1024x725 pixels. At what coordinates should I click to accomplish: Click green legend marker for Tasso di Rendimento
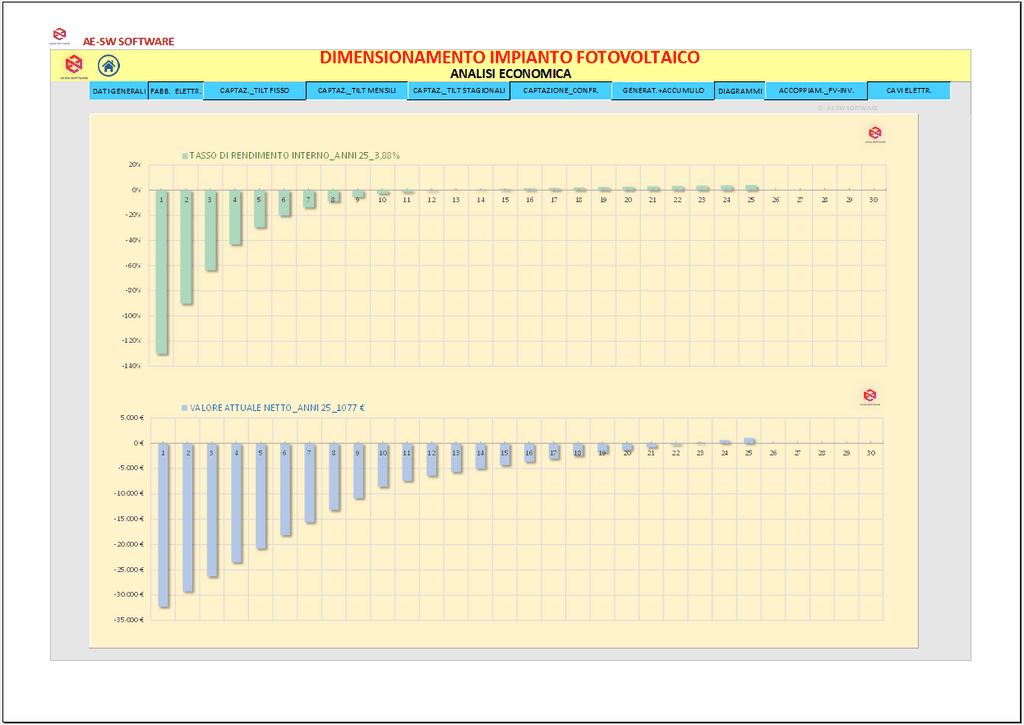click(x=185, y=155)
